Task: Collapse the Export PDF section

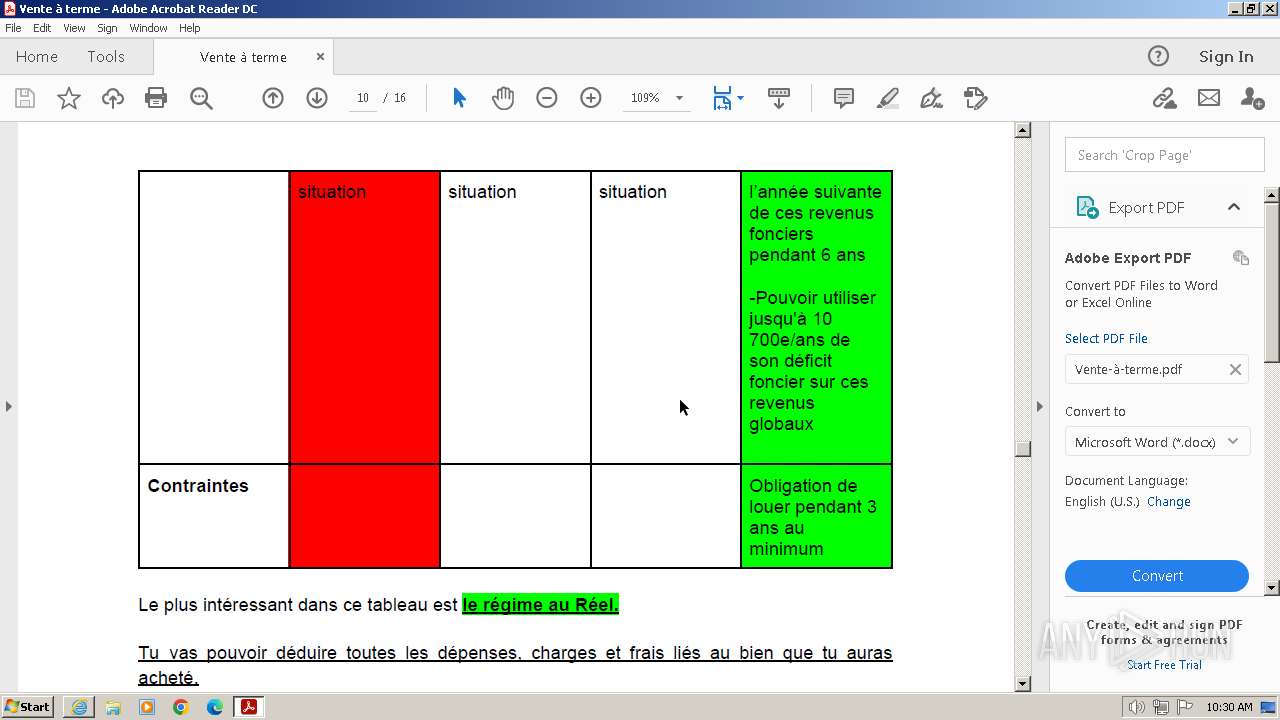Action: (x=1234, y=207)
